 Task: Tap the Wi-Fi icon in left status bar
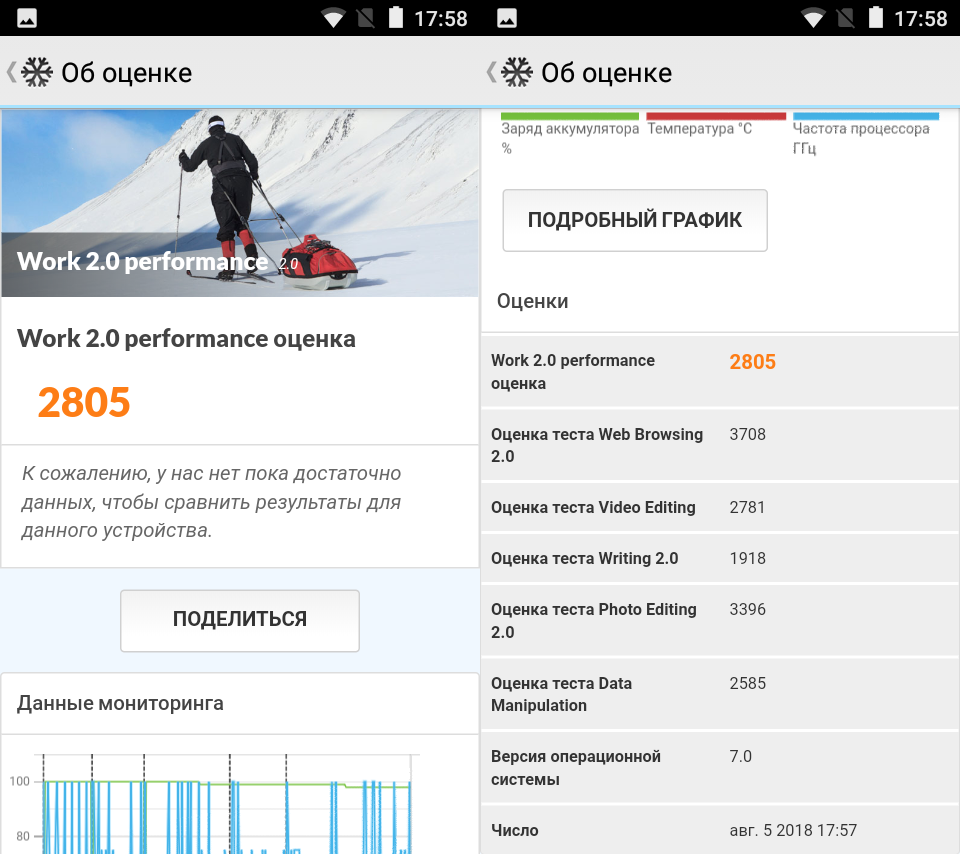point(333,18)
